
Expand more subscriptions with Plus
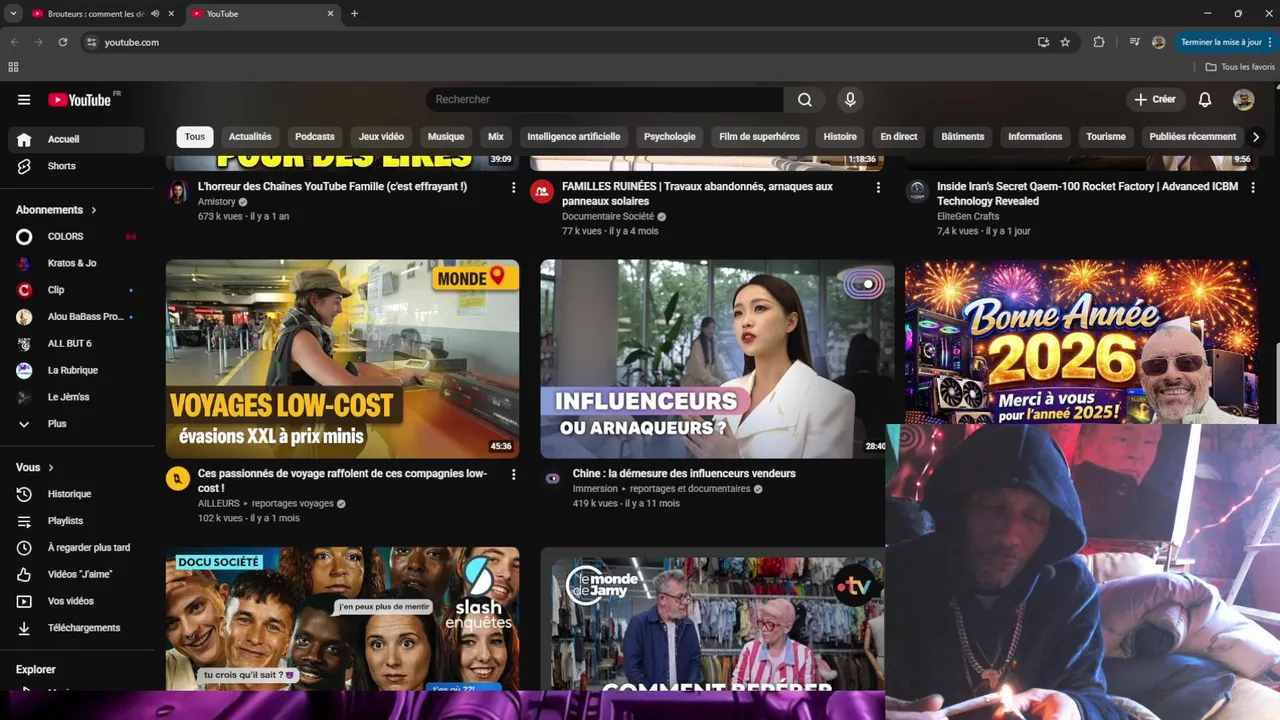coord(76,424)
